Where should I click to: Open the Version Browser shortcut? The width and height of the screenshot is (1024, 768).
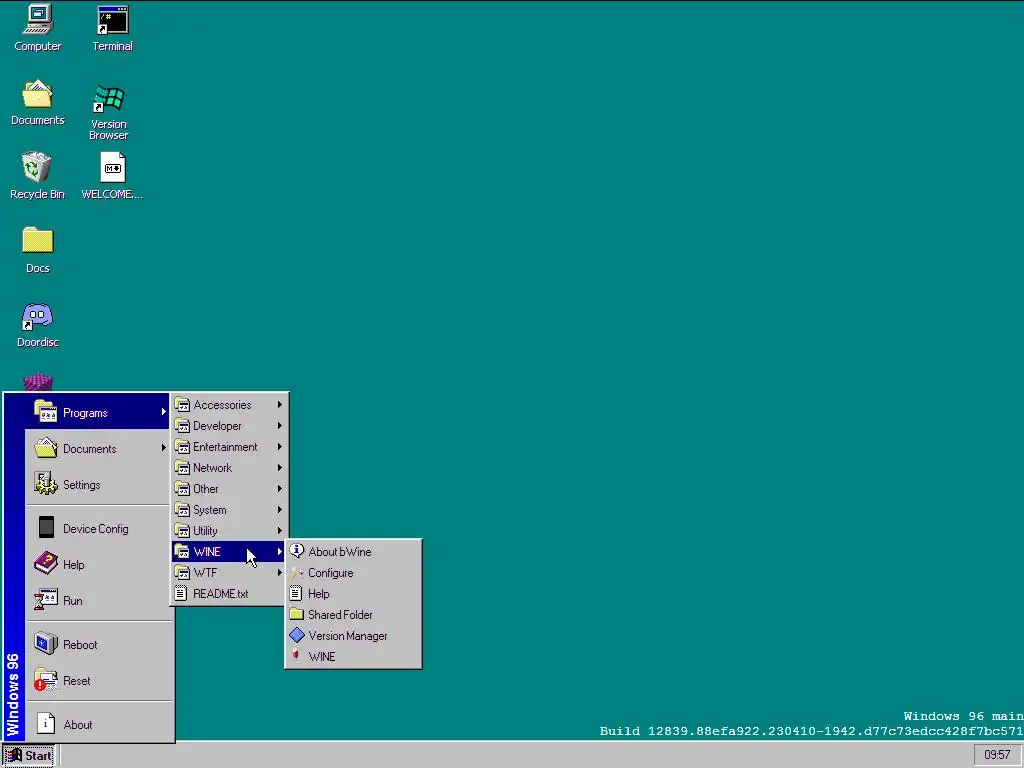(x=108, y=112)
